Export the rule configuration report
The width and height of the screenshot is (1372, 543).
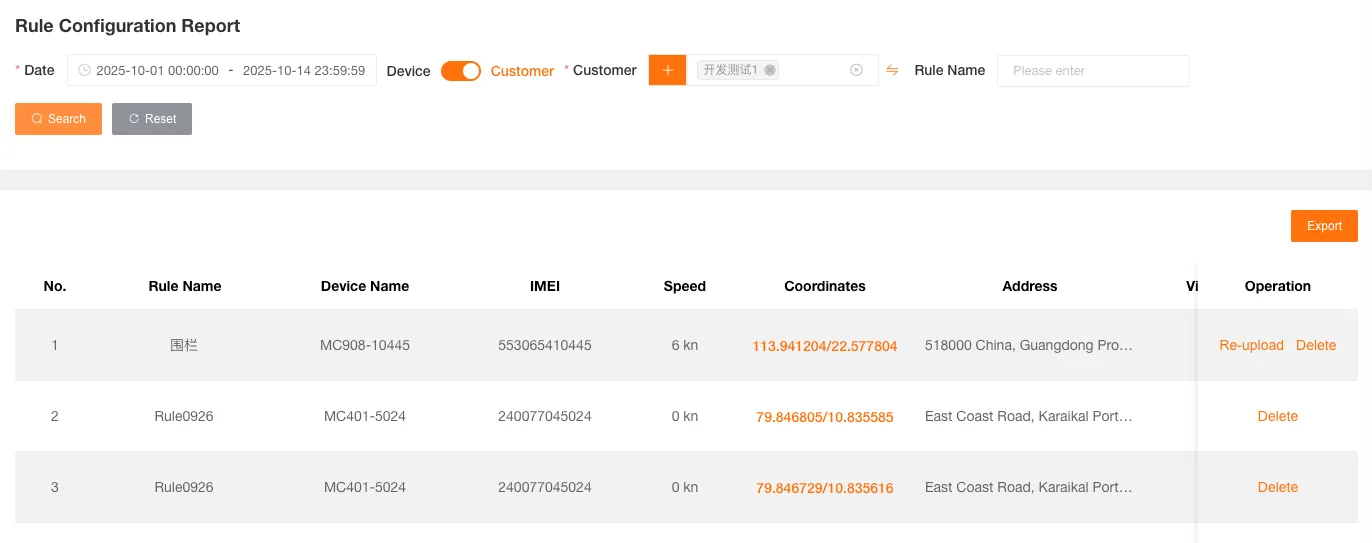coord(1323,226)
